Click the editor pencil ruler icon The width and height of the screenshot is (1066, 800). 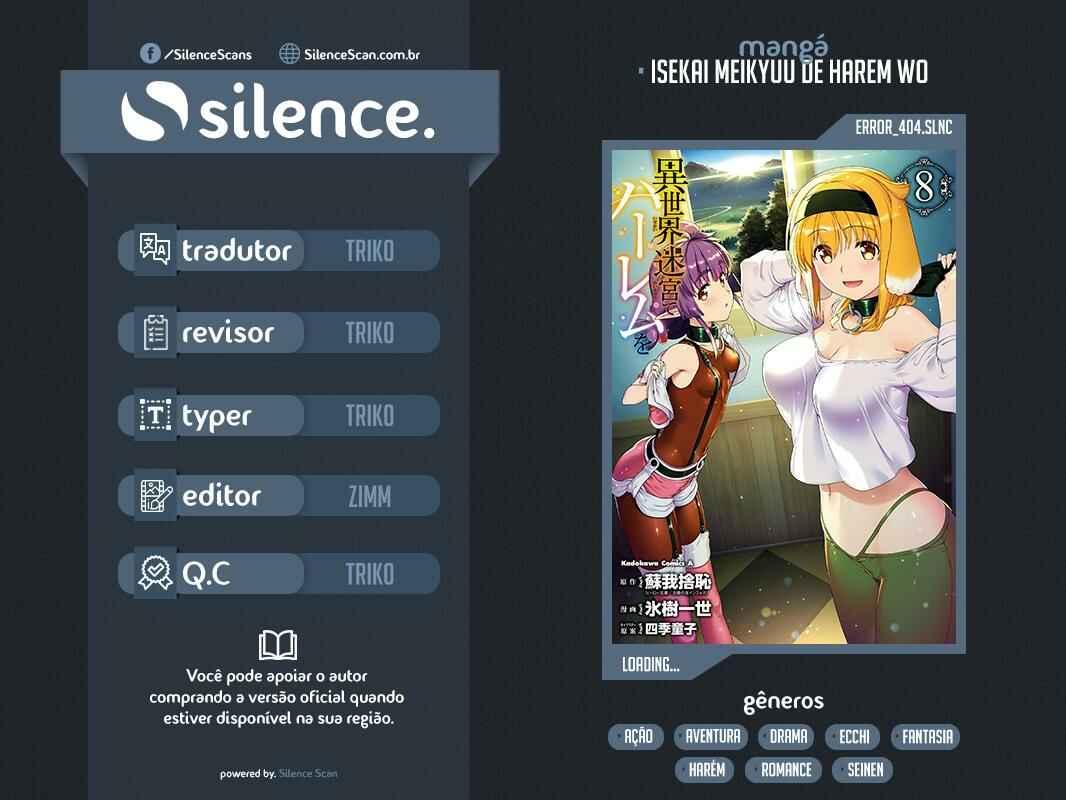coord(154,496)
